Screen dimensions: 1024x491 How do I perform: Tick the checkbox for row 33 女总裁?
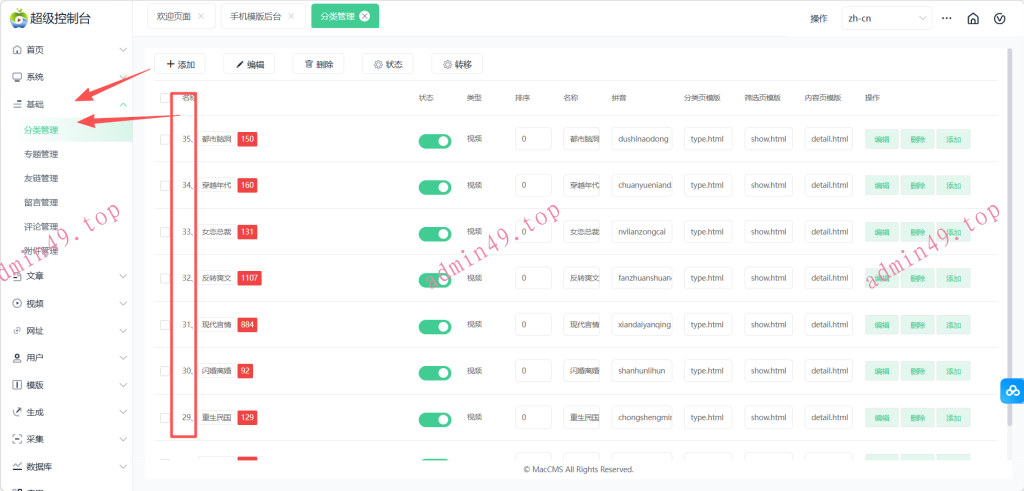pos(165,232)
